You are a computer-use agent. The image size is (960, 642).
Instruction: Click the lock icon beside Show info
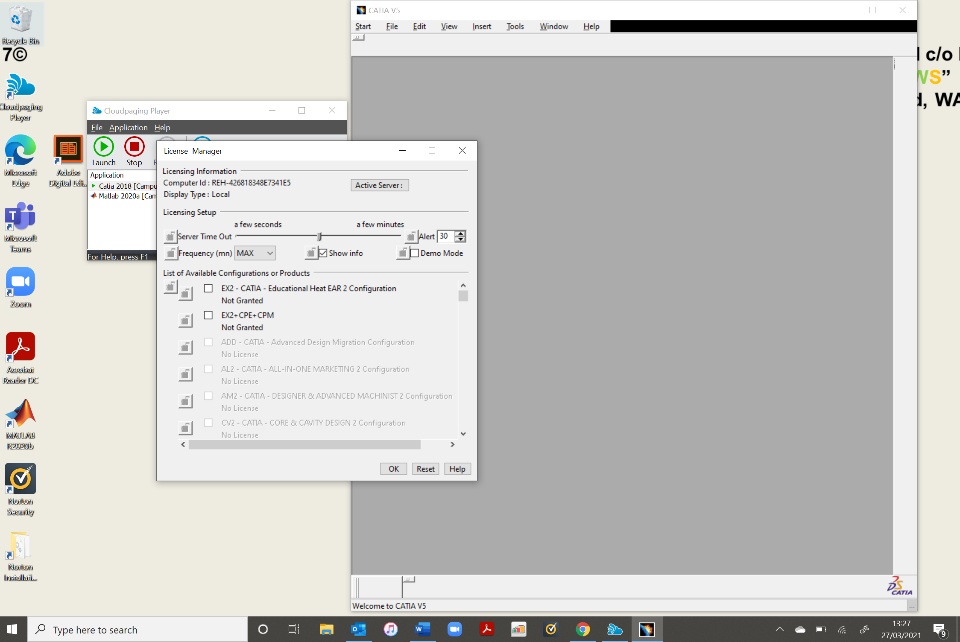point(311,253)
